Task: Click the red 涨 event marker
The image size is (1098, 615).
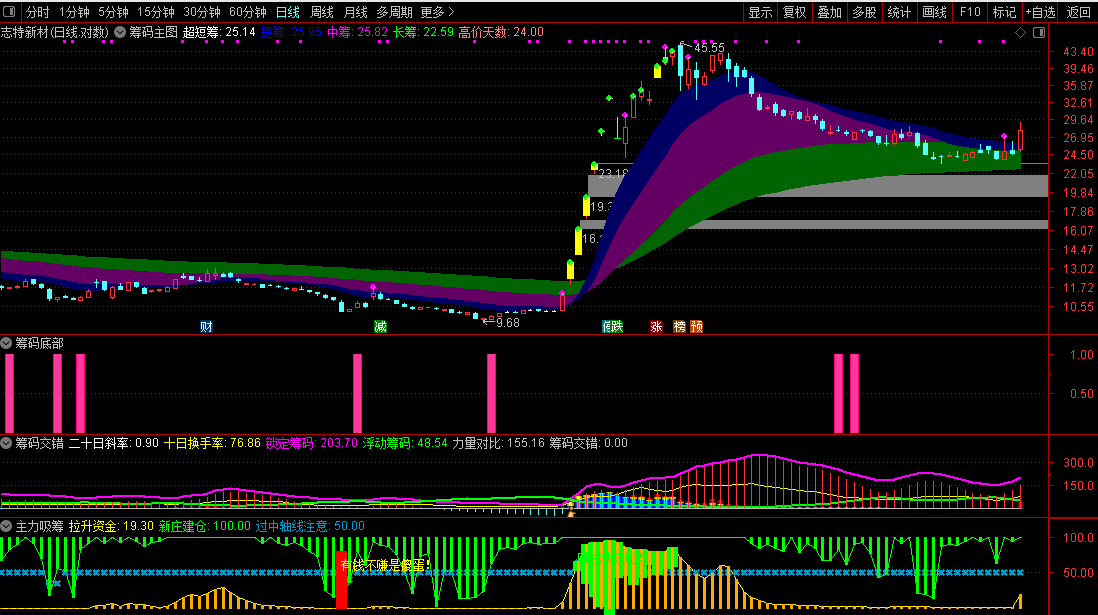Action: click(x=656, y=326)
